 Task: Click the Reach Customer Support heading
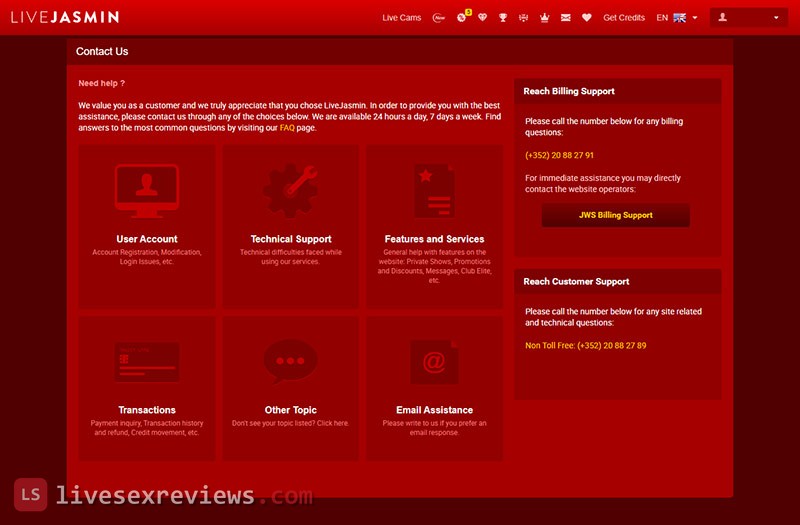pos(576,282)
